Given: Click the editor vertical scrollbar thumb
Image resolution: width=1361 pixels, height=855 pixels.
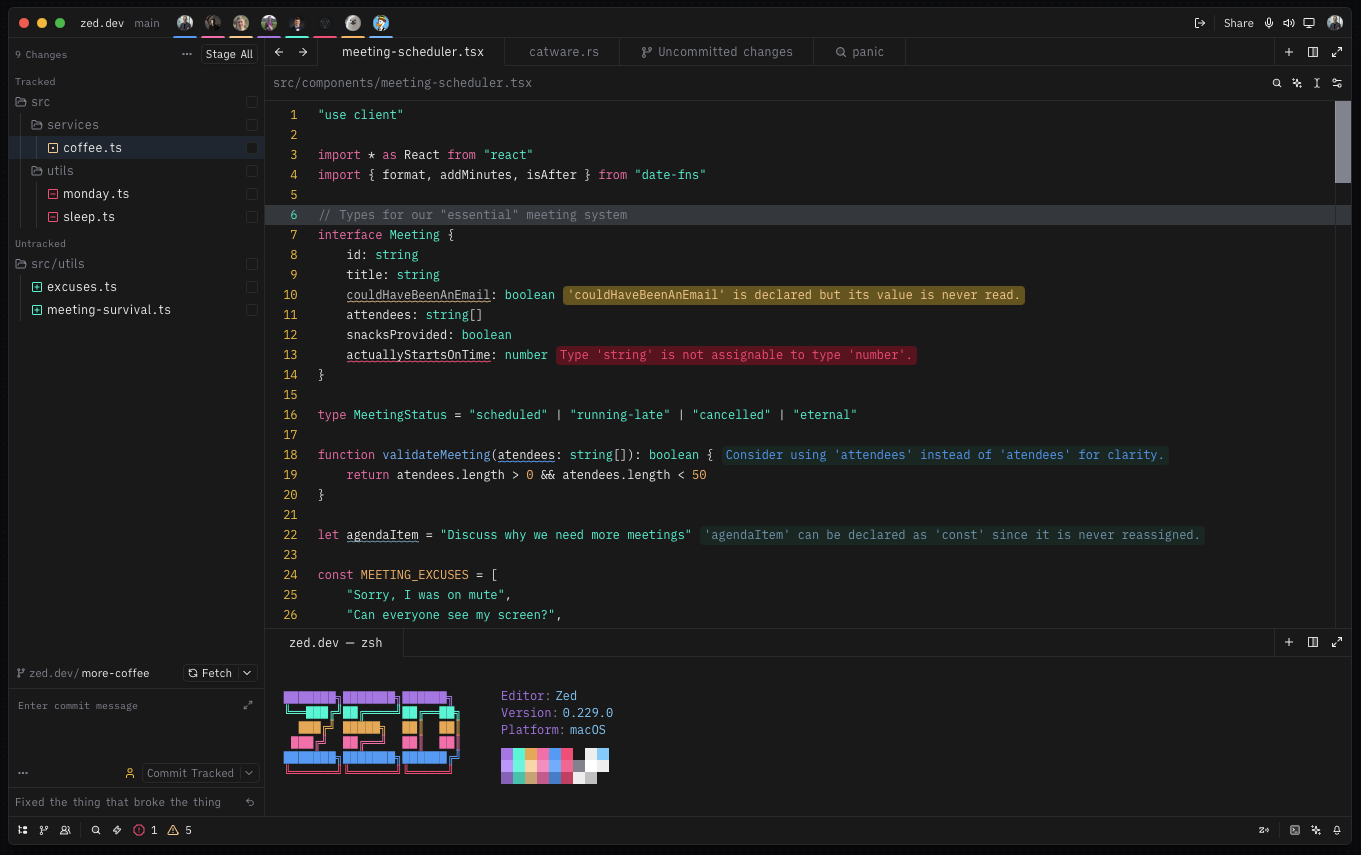Looking at the screenshot, I should coord(1343,142).
